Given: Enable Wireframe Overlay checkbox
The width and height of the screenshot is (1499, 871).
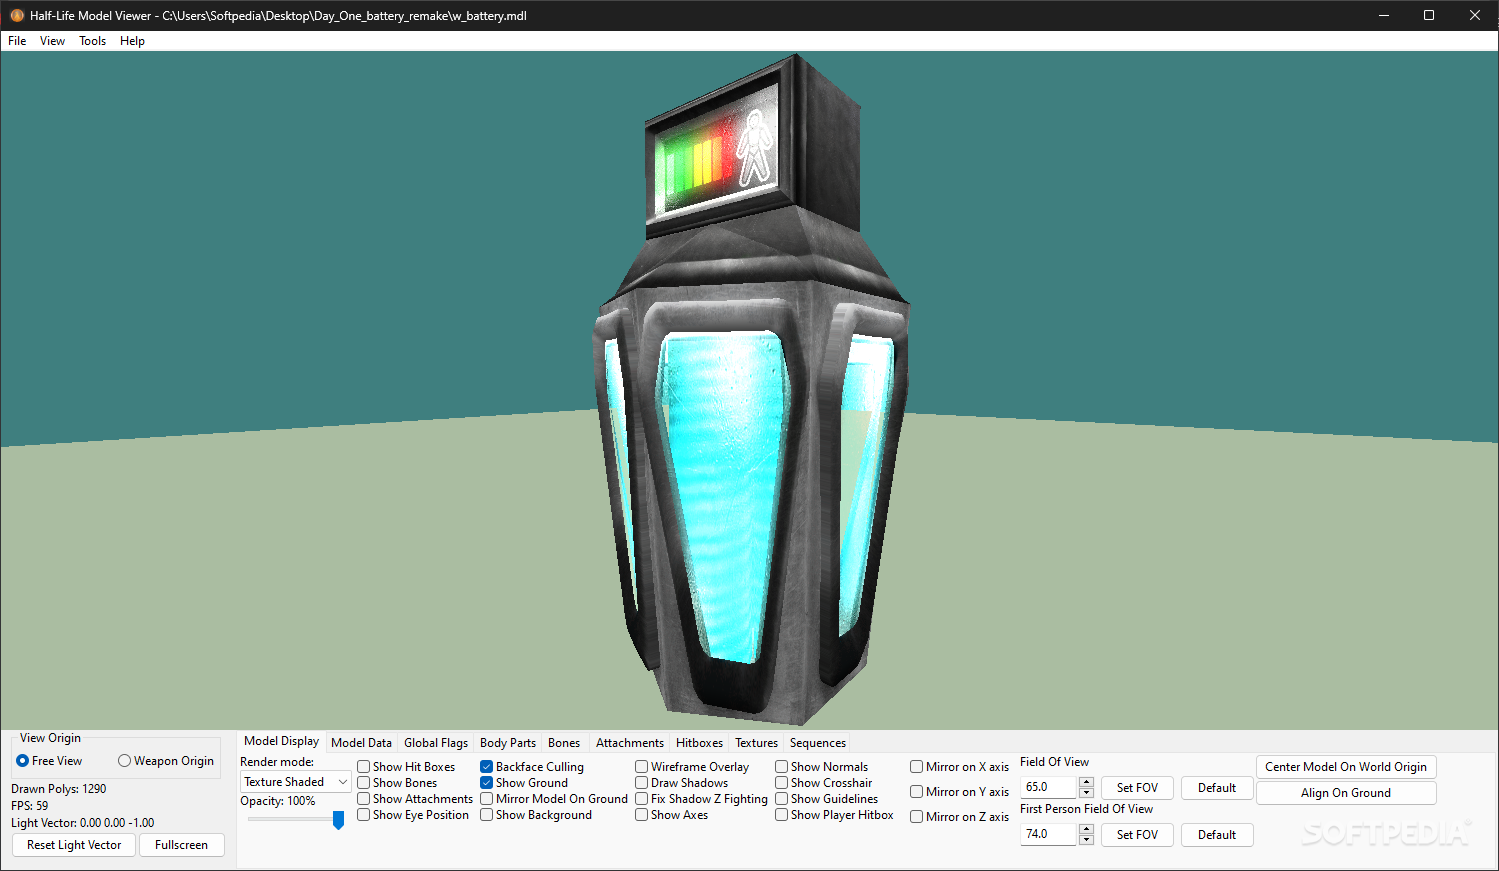Looking at the screenshot, I should coord(692,766).
